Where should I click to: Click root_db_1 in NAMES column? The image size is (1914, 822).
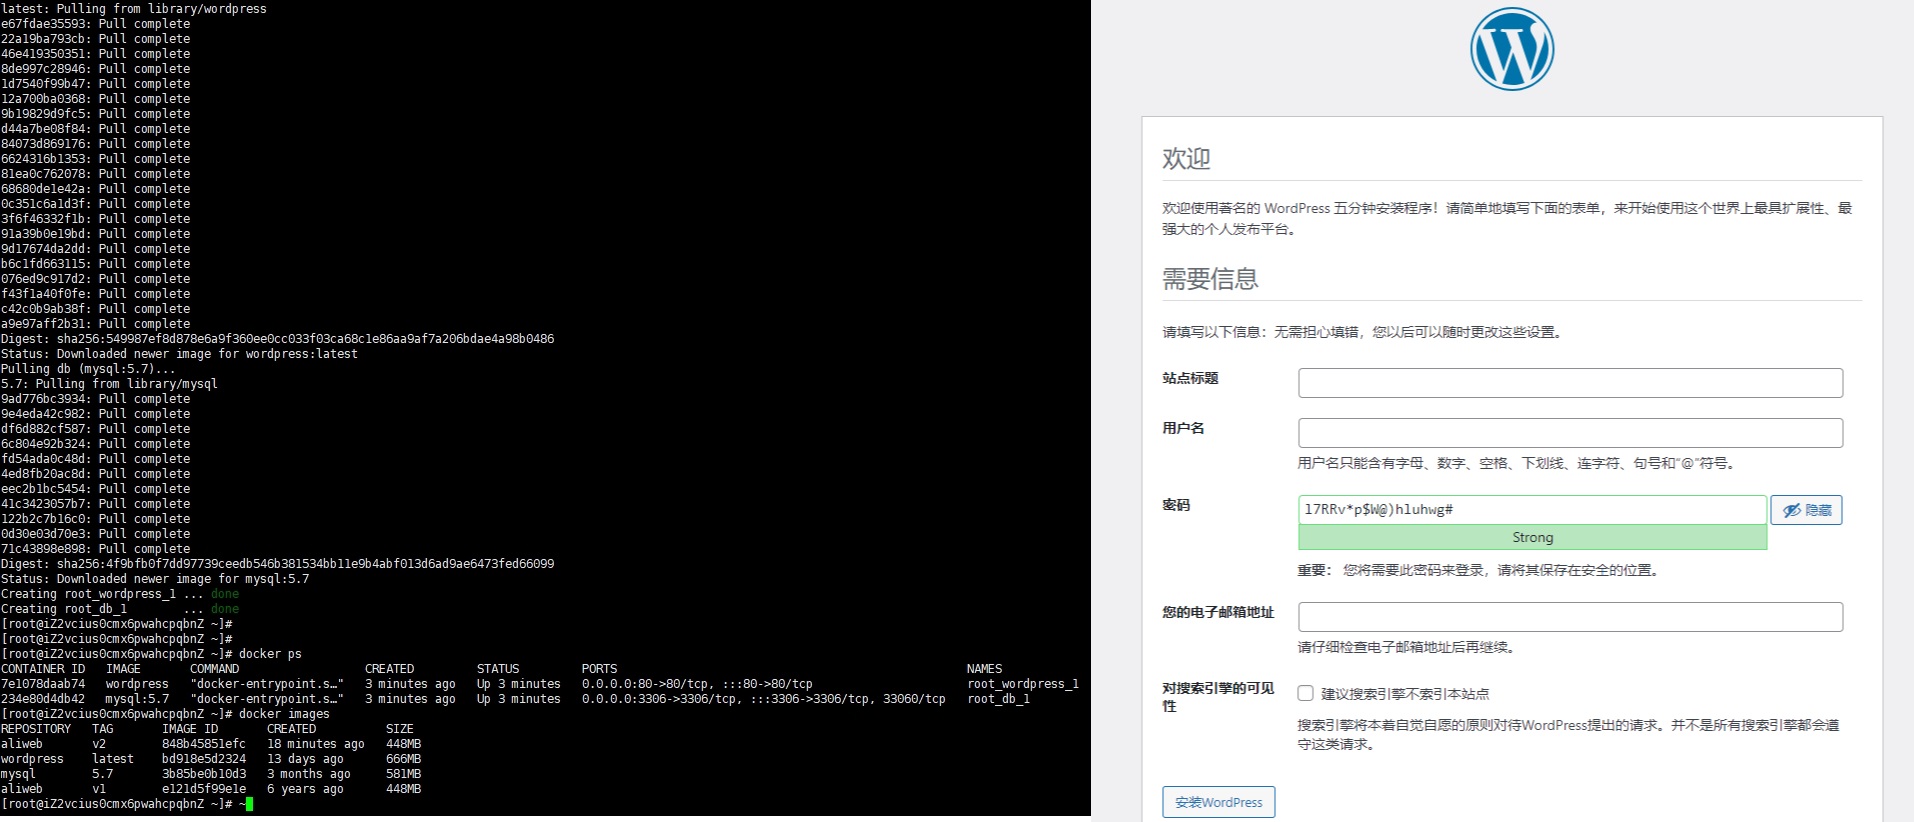tap(998, 699)
